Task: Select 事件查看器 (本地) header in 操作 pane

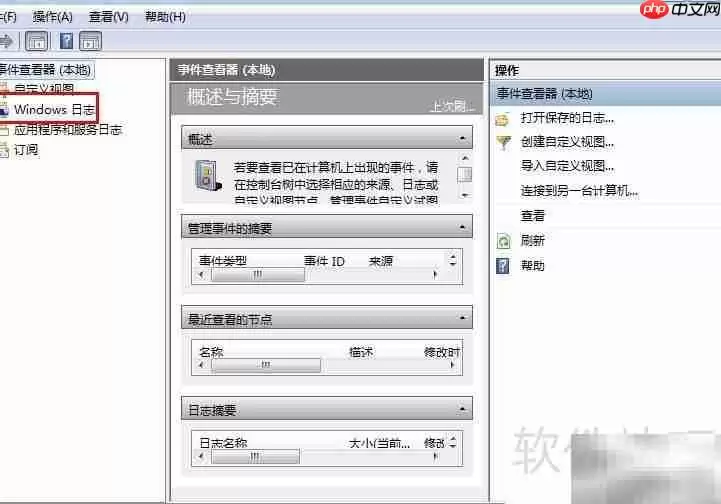Action: click(607, 94)
